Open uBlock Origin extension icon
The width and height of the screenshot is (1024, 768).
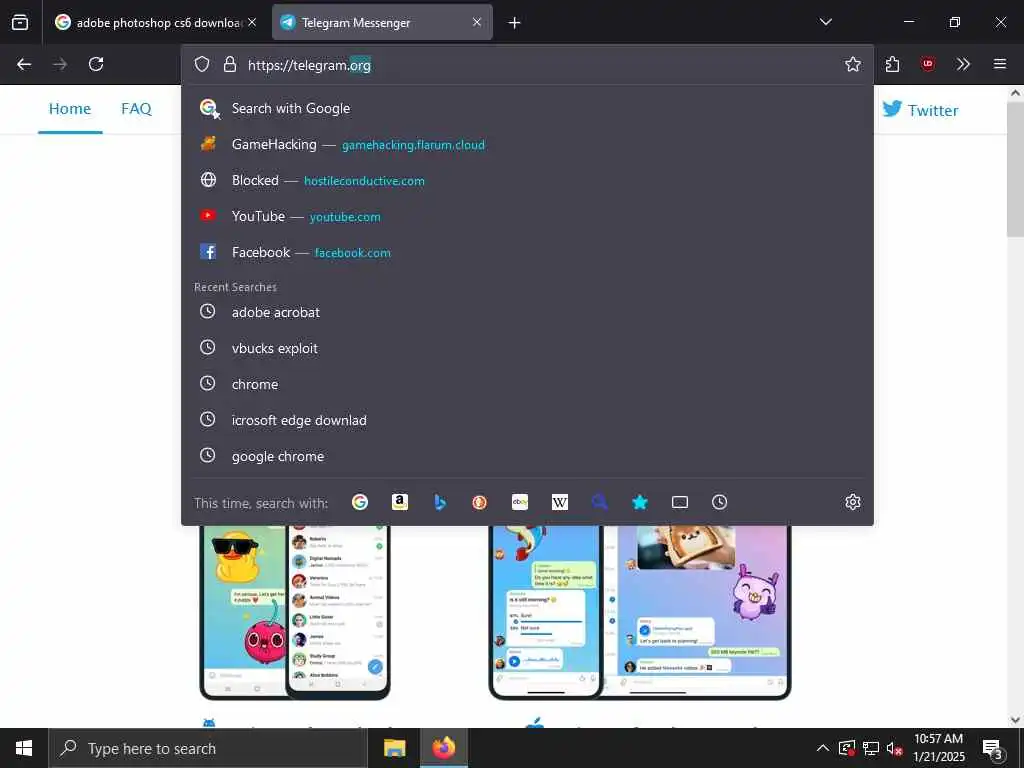pos(927,64)
